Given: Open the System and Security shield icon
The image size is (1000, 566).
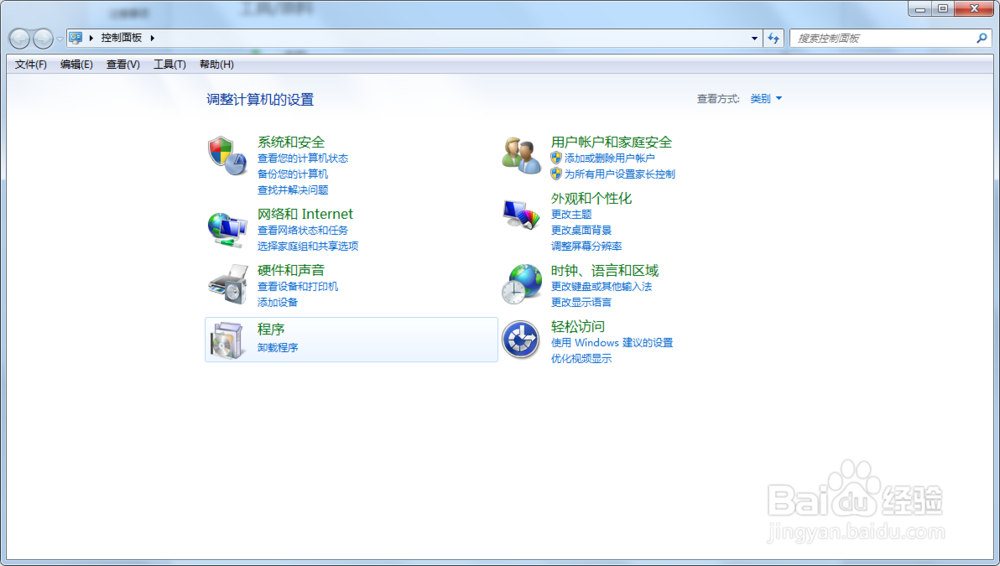Looking at the screenshot, I should click(227, 156).
